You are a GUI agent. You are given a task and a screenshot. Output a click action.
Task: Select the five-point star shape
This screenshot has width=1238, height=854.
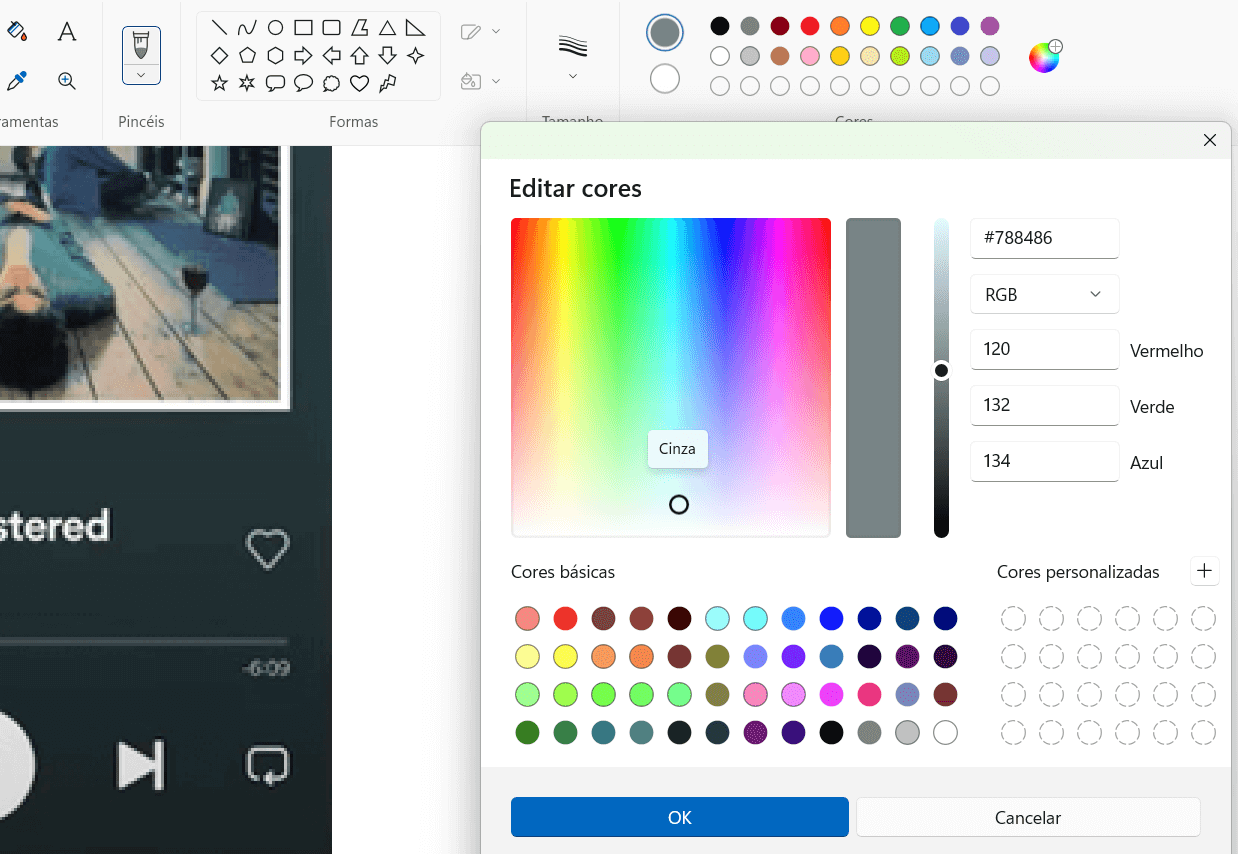pos(219,83)
